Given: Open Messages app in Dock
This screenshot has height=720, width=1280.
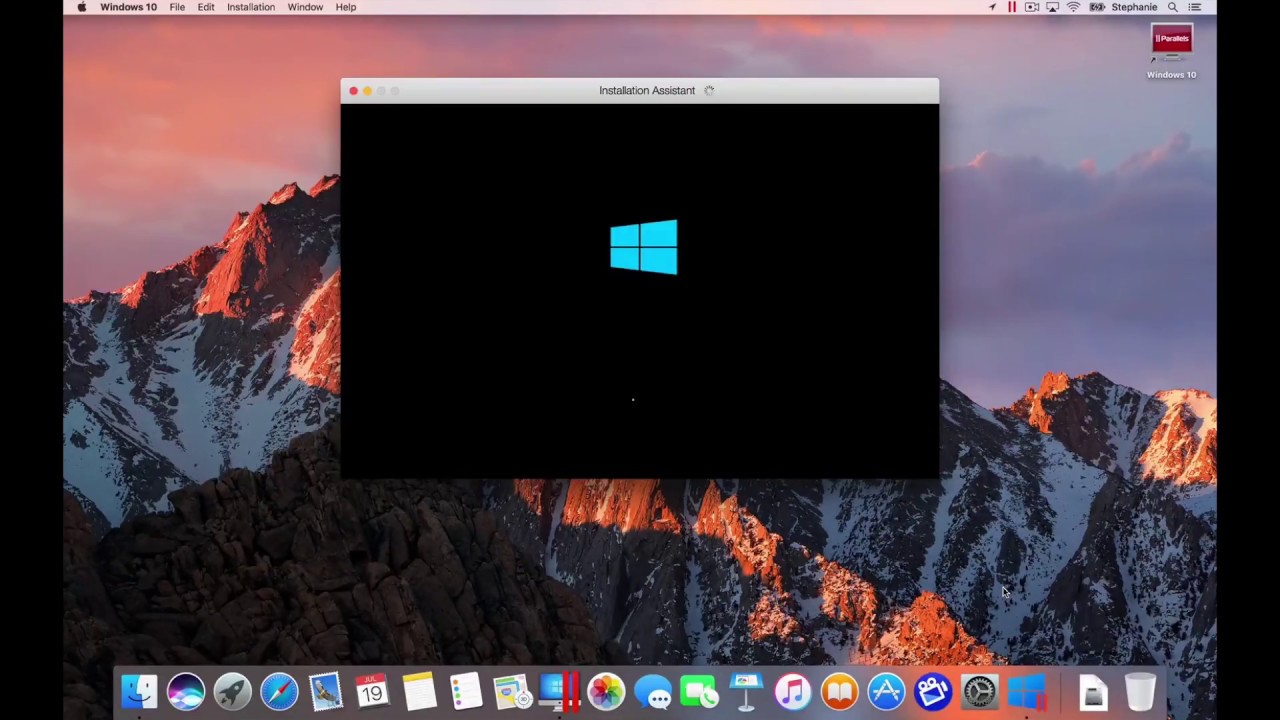Looking at the screenshot, I should coord(652,692).
